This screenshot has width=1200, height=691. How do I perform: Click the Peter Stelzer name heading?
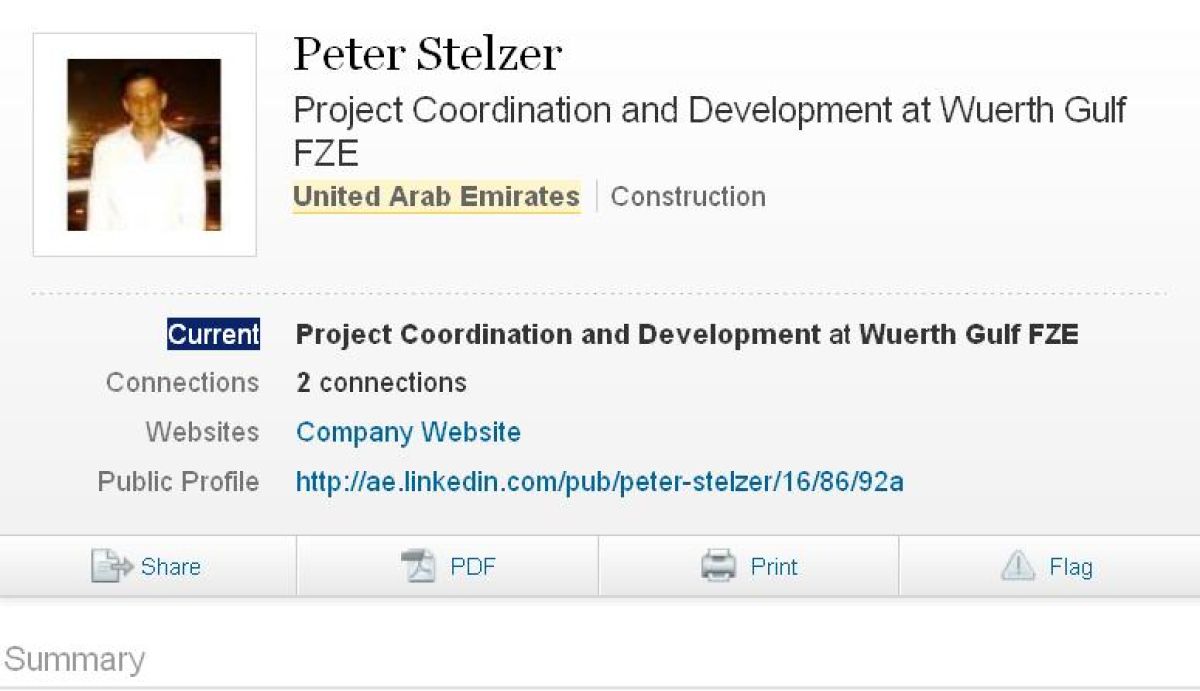coord(427,54)
